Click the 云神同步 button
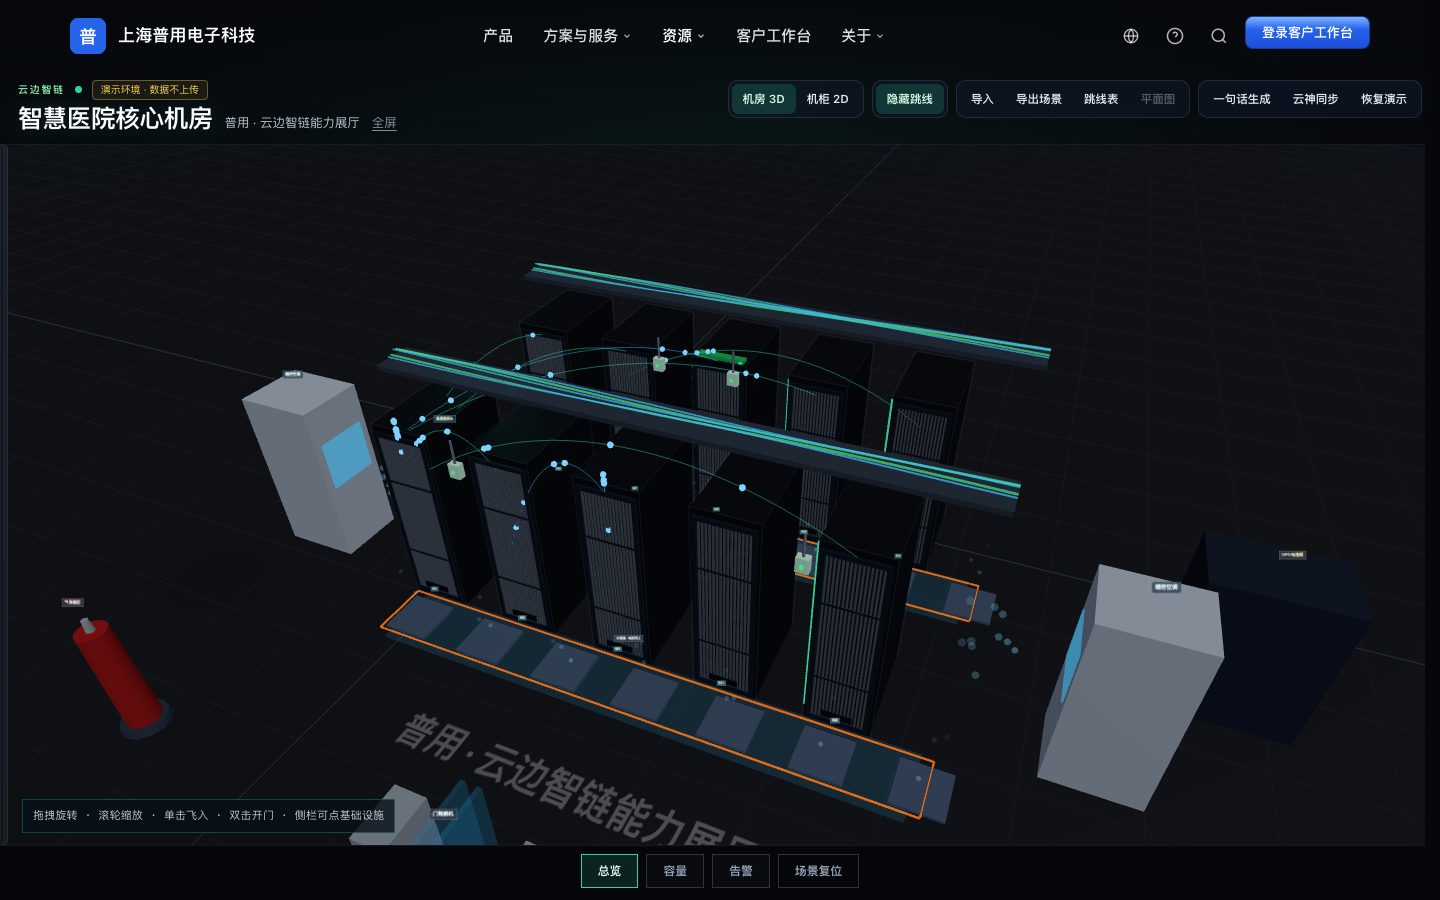The width and height of the screenshot is (1440, 900). click(1315, 99)
